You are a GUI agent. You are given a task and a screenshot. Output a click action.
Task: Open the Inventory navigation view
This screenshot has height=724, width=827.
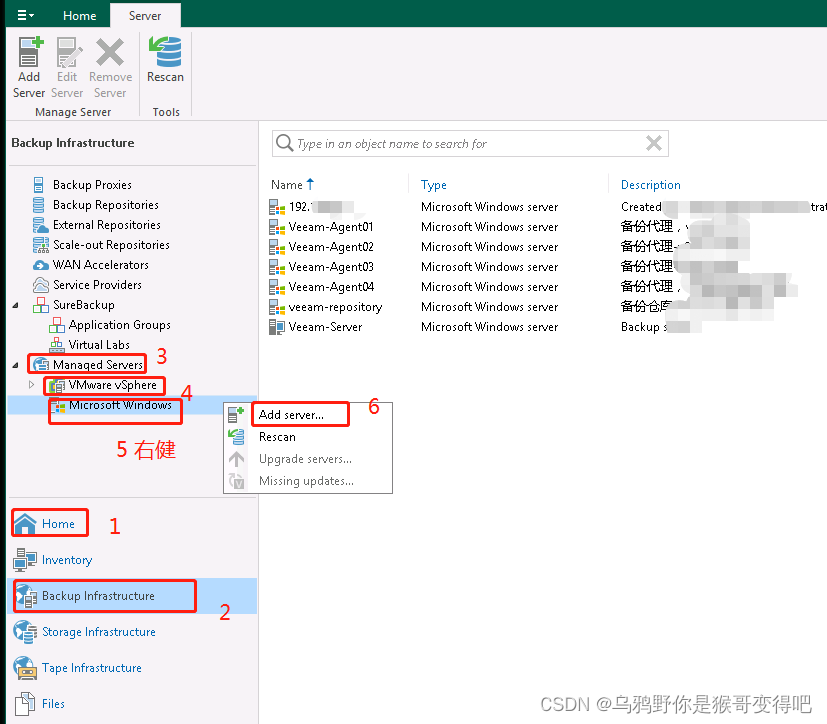[x=66, y=559]
